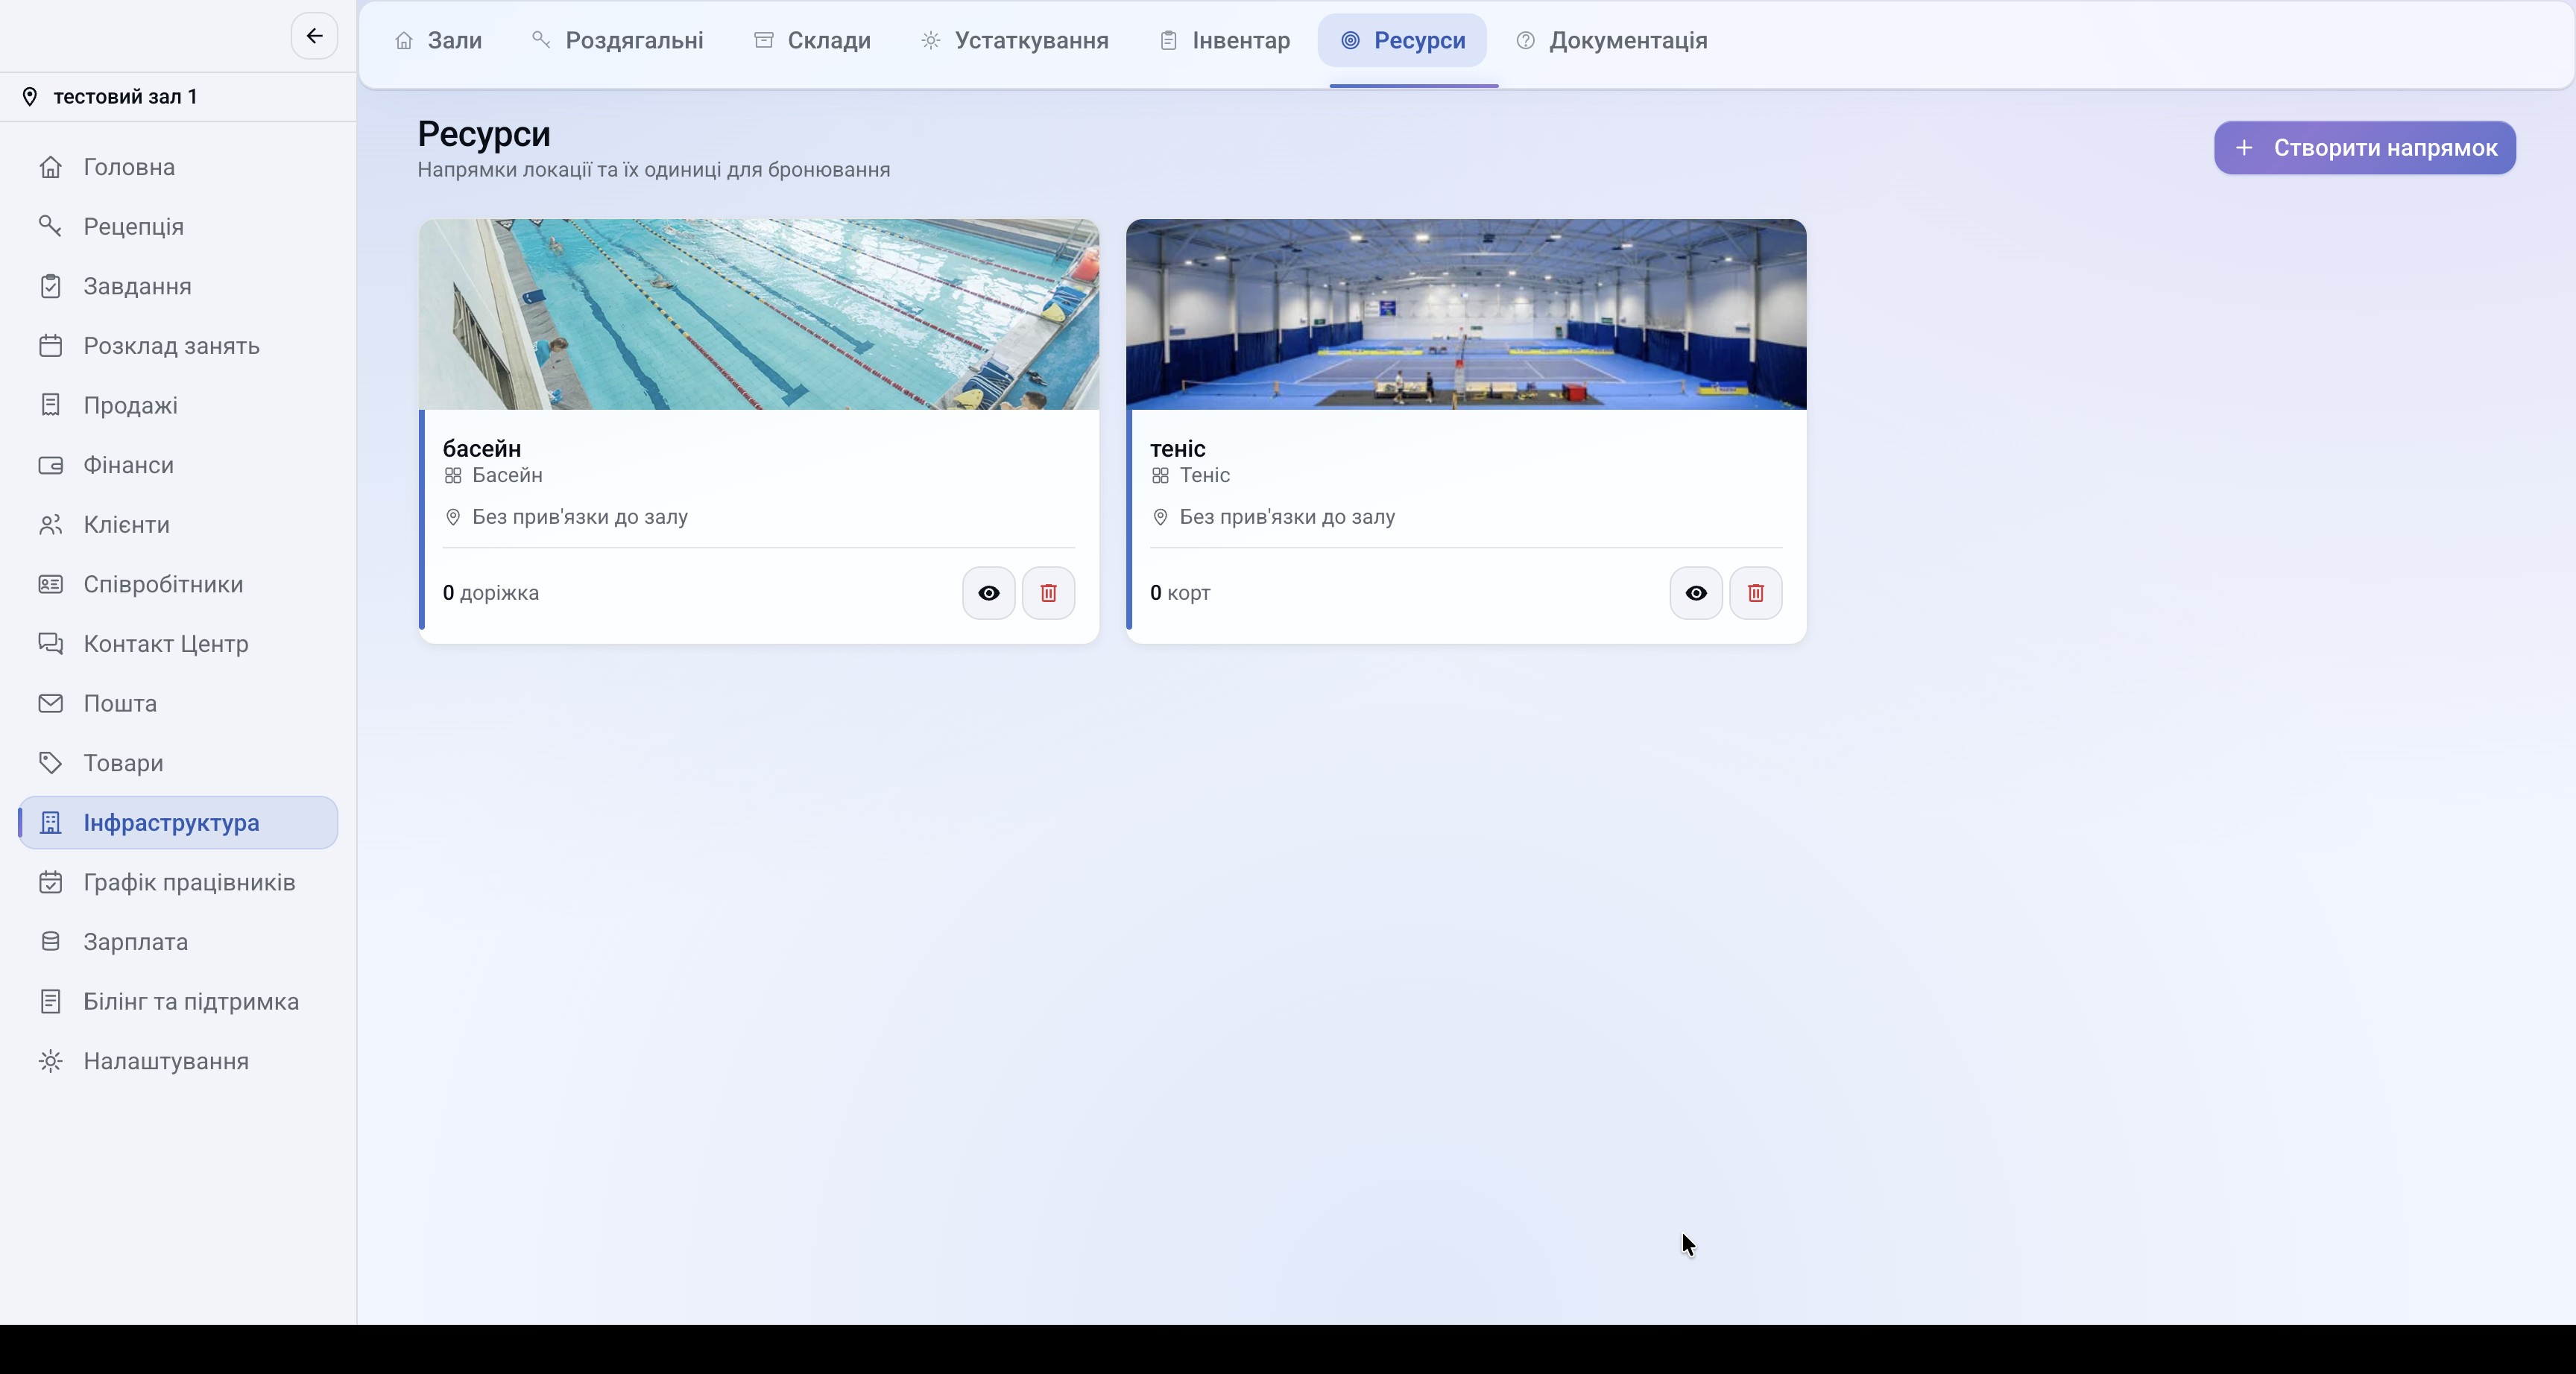Open Товари via its tag icon

tap(50, 763)
